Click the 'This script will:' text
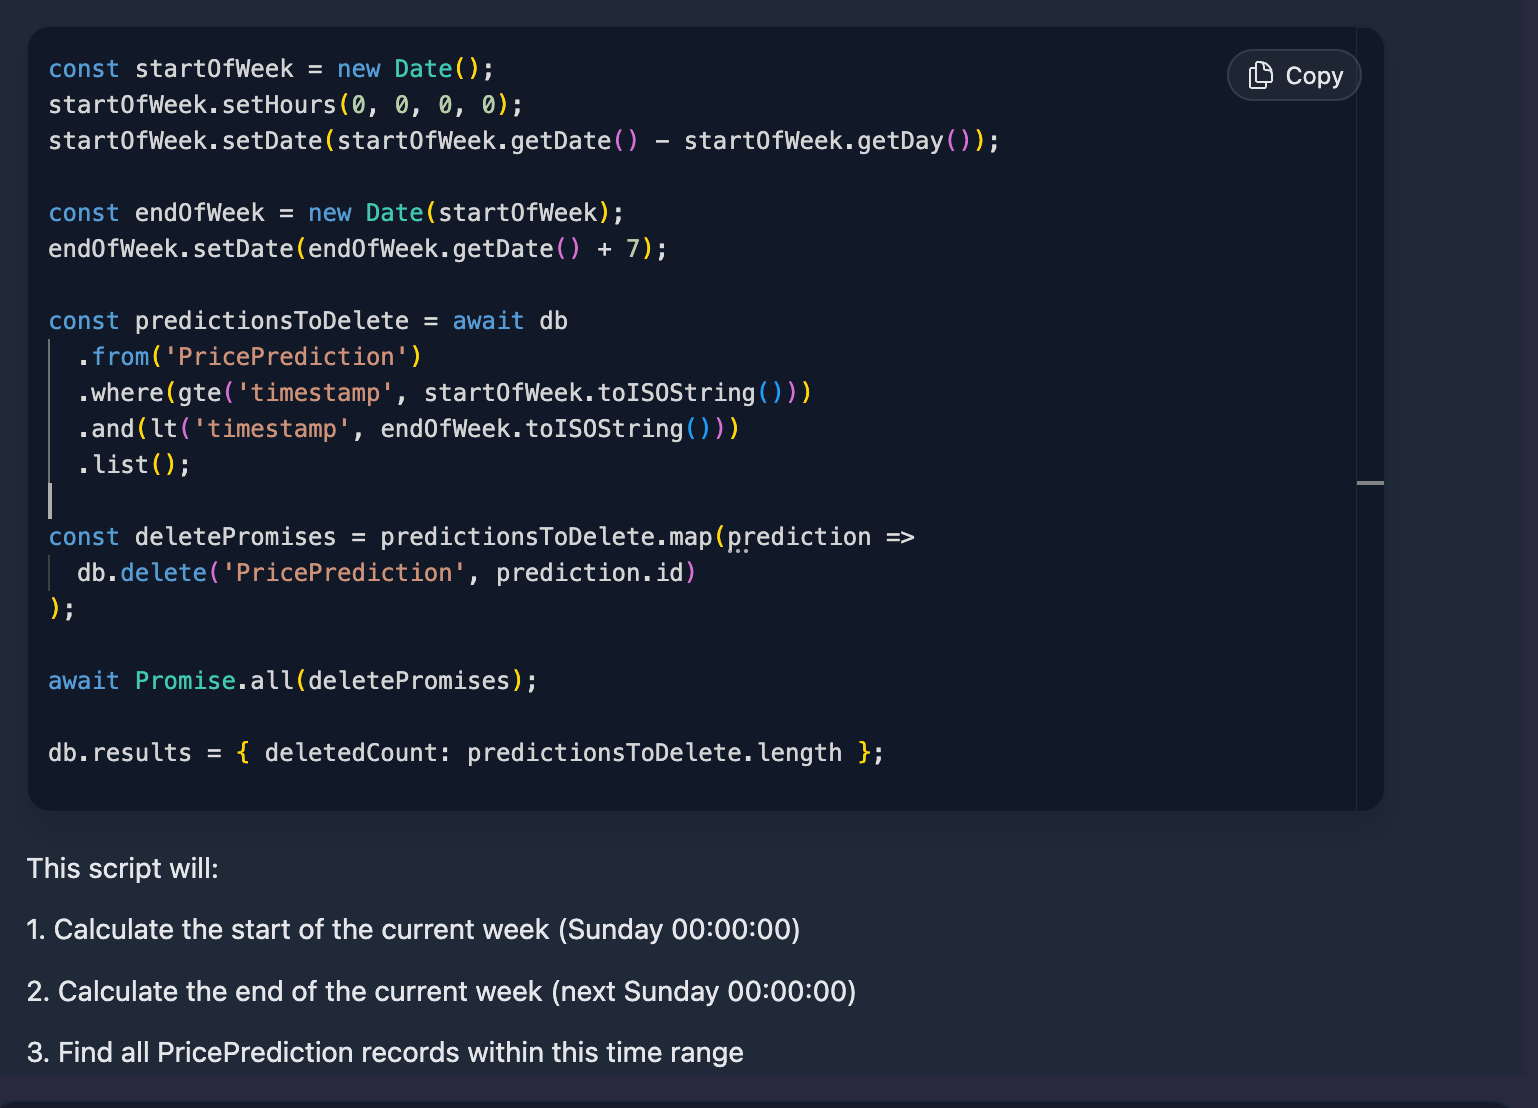 pyautogui.click(x=122, y=868)
